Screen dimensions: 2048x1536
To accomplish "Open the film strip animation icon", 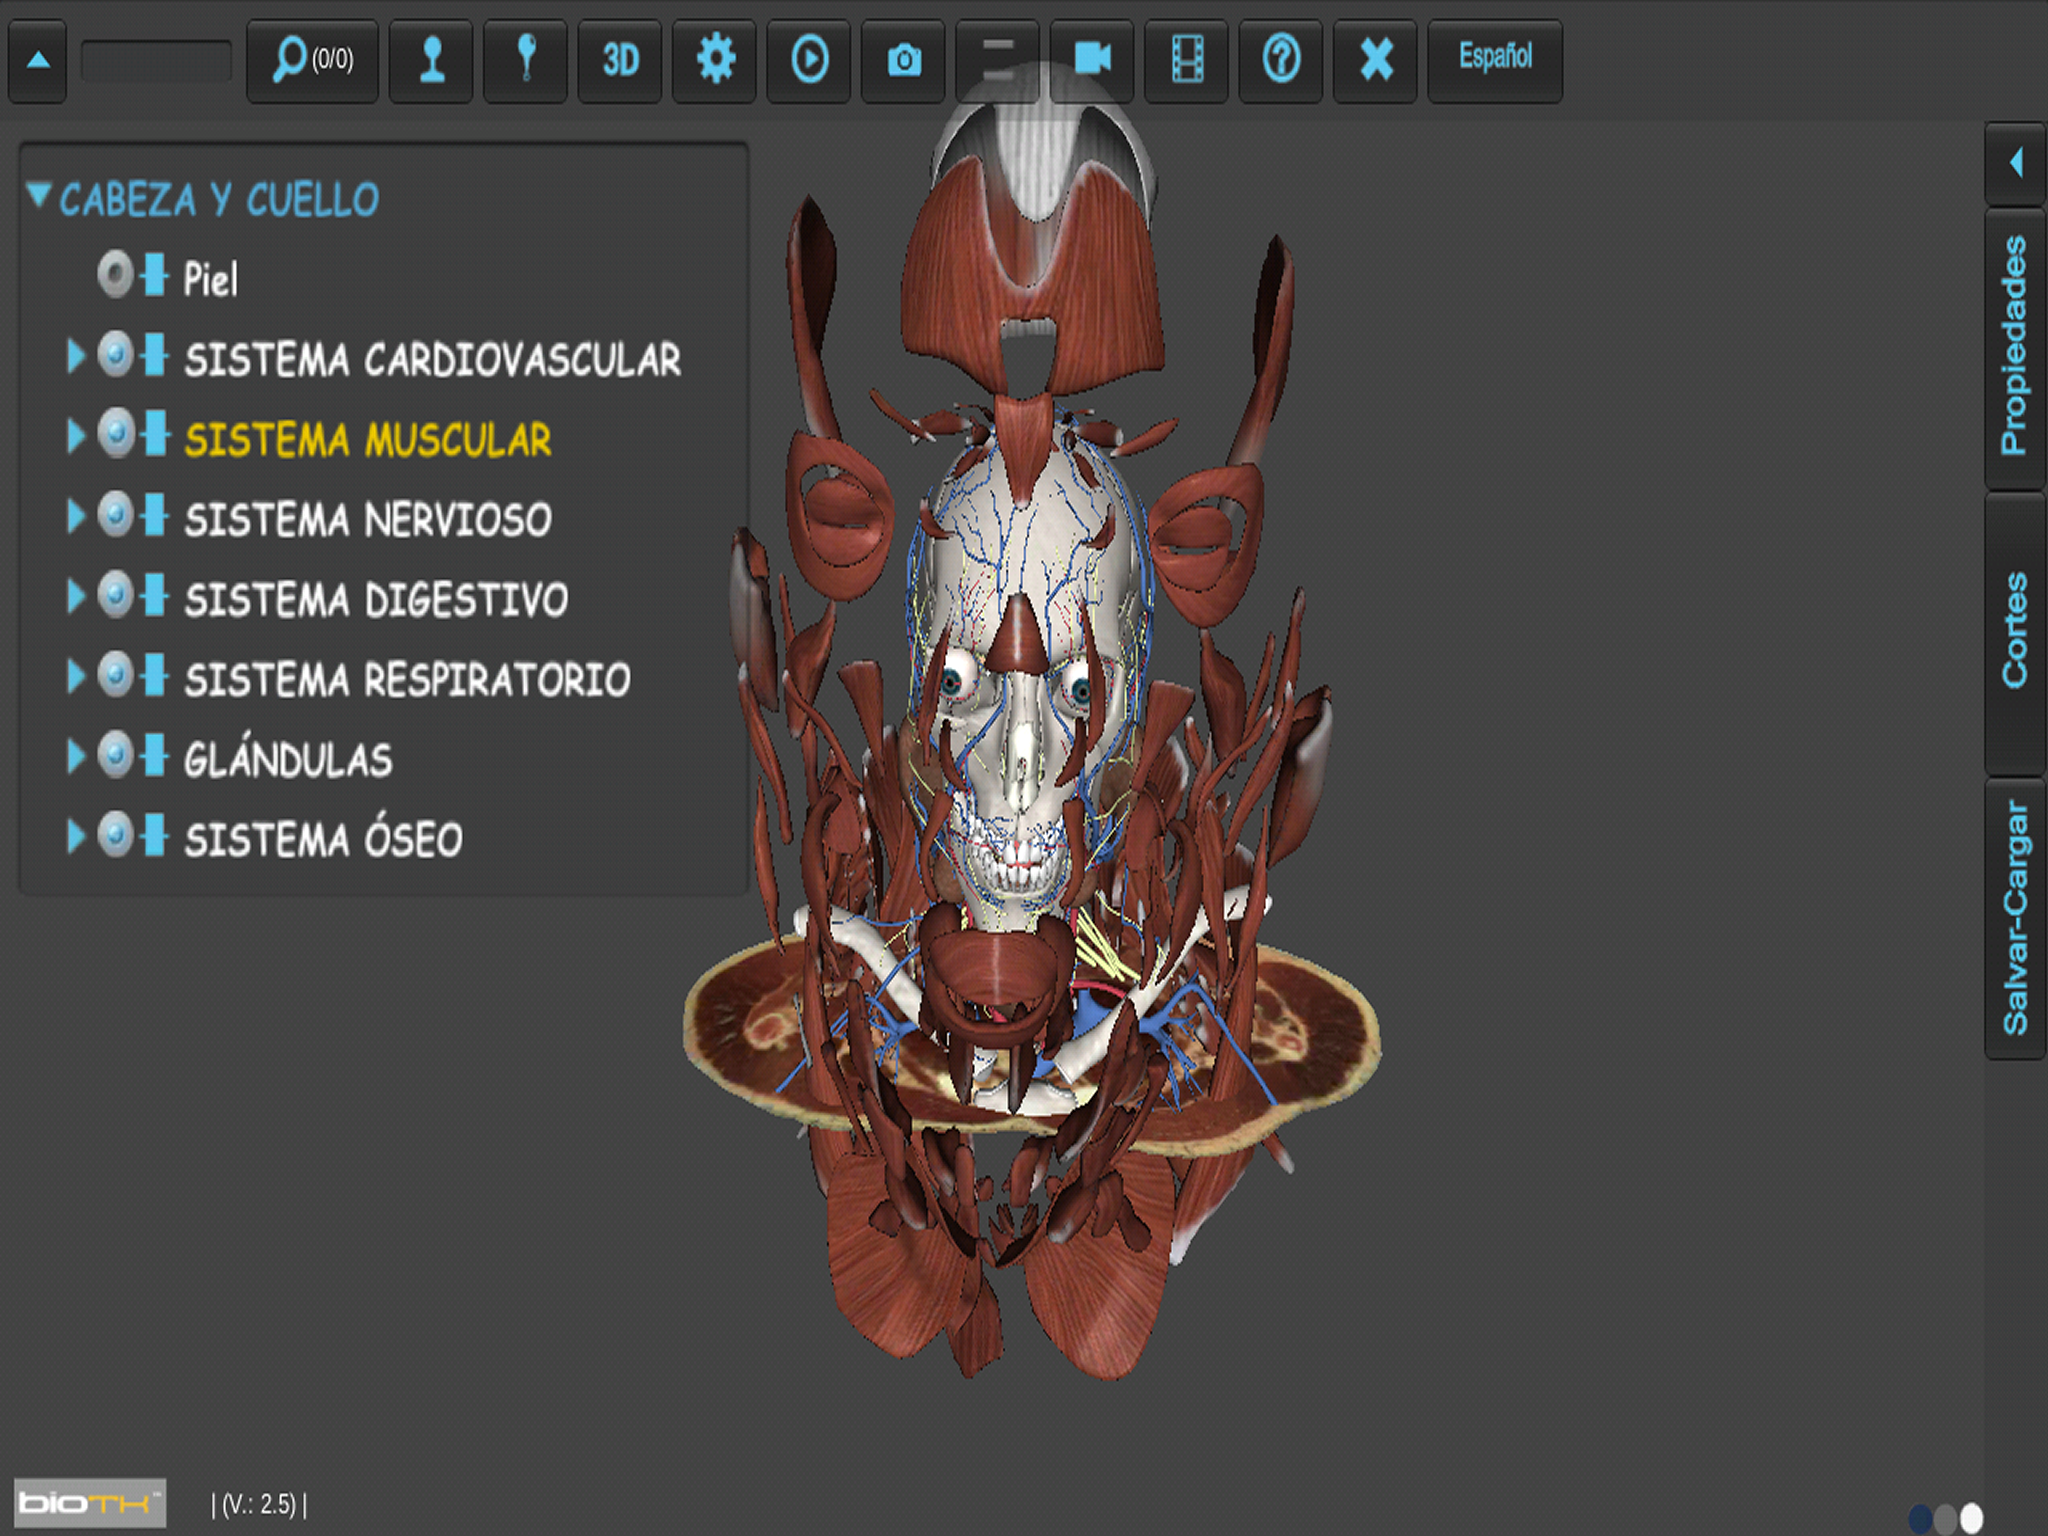I will [1187, 60].
